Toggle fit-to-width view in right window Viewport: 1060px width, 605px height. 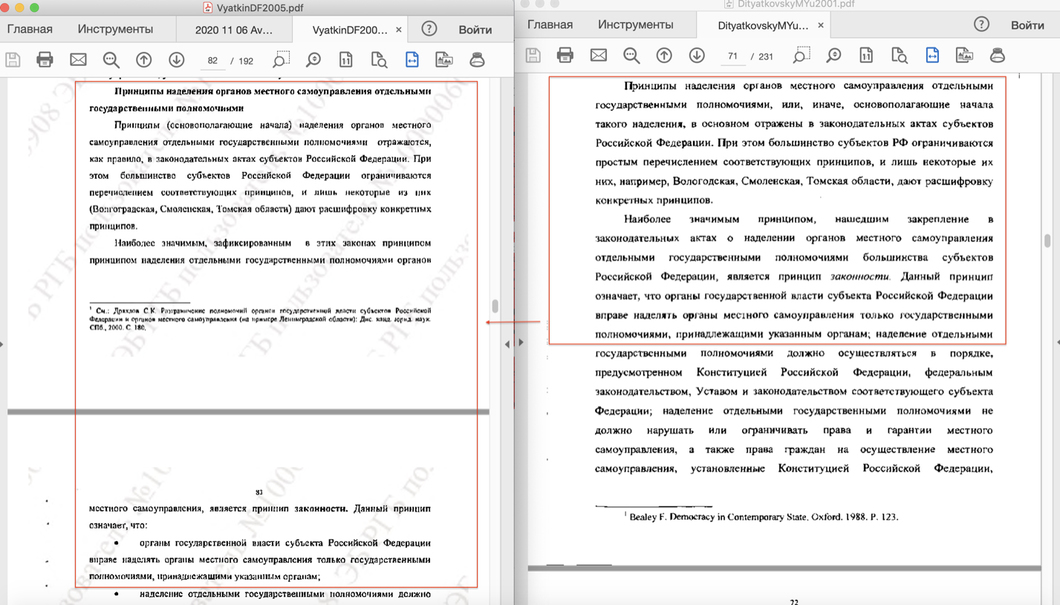pyautogui.click(x=932, y=55)
